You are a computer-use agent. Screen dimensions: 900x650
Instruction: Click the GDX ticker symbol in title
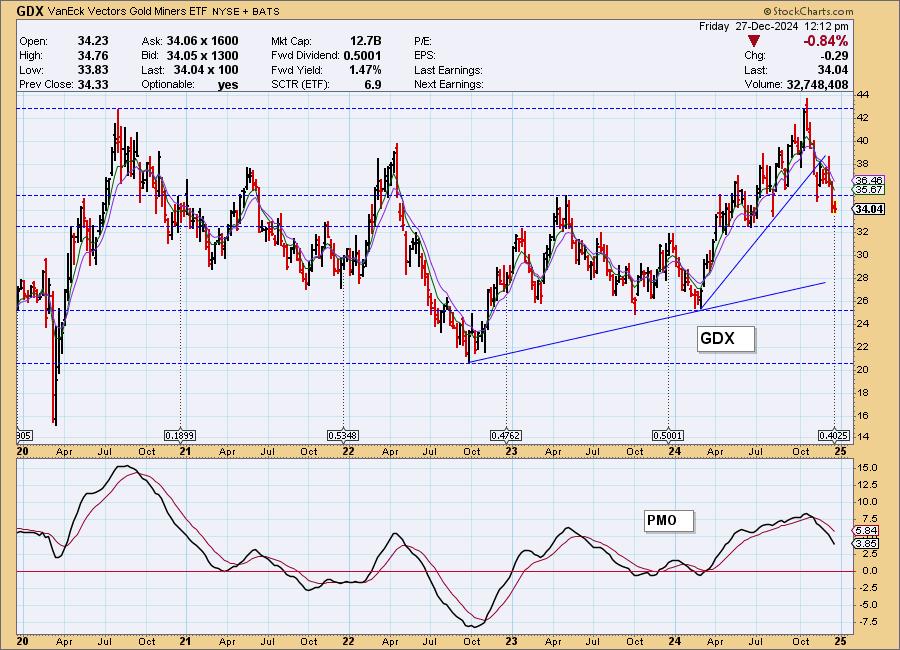click(x=30, y=10)
